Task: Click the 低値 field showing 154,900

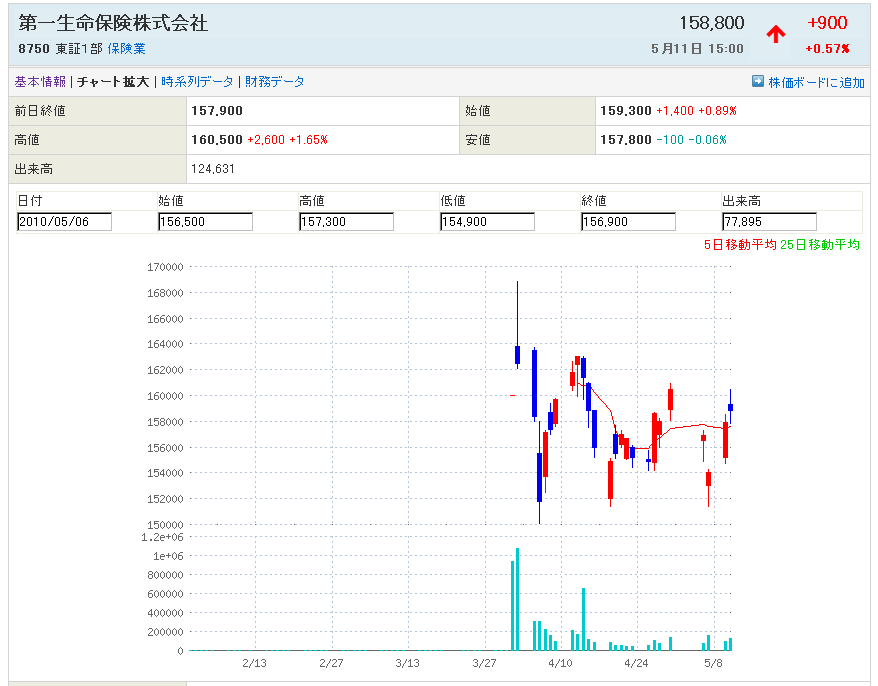Action: click(x=487, y=222)
